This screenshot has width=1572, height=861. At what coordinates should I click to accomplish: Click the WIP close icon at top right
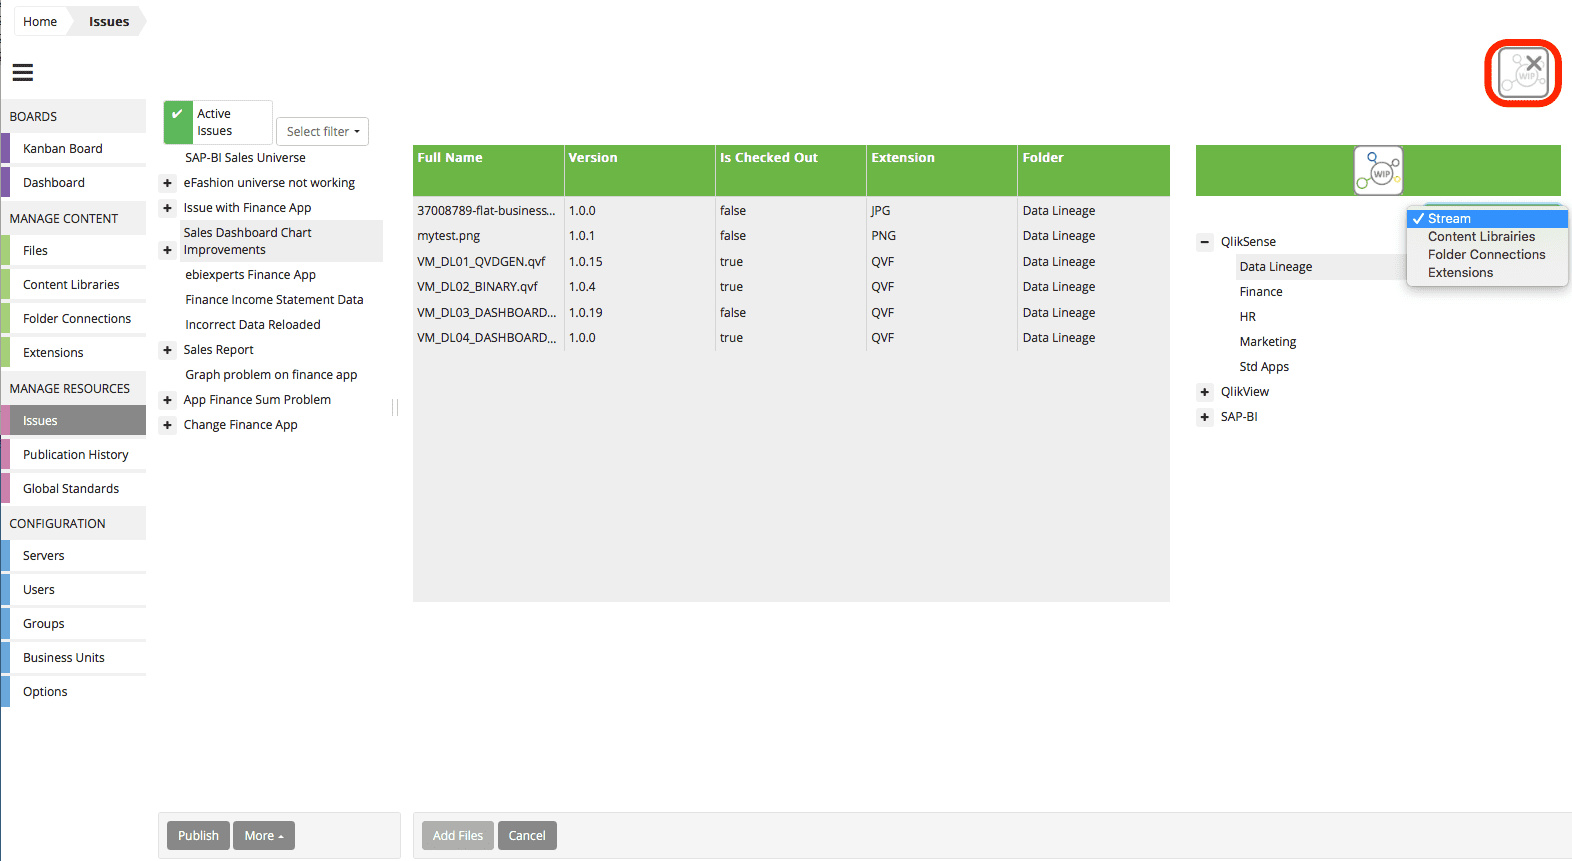tap(1522, 73)
